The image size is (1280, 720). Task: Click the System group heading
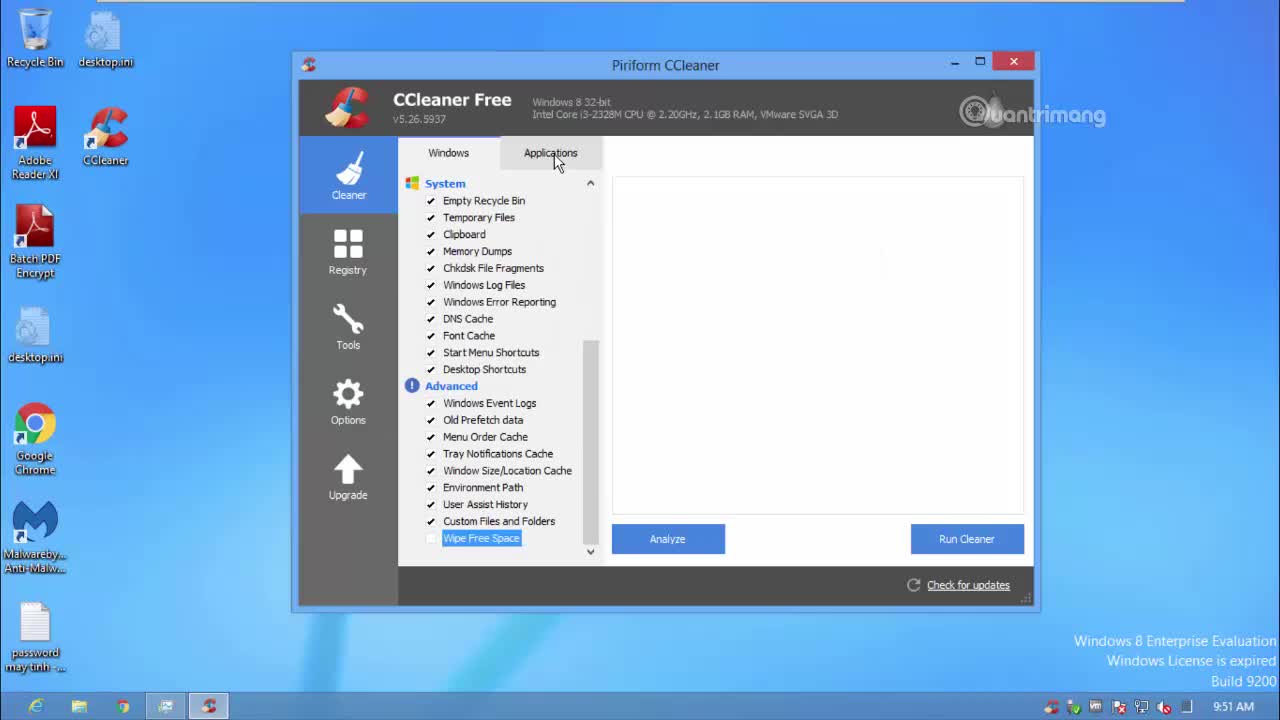(445, 183)
